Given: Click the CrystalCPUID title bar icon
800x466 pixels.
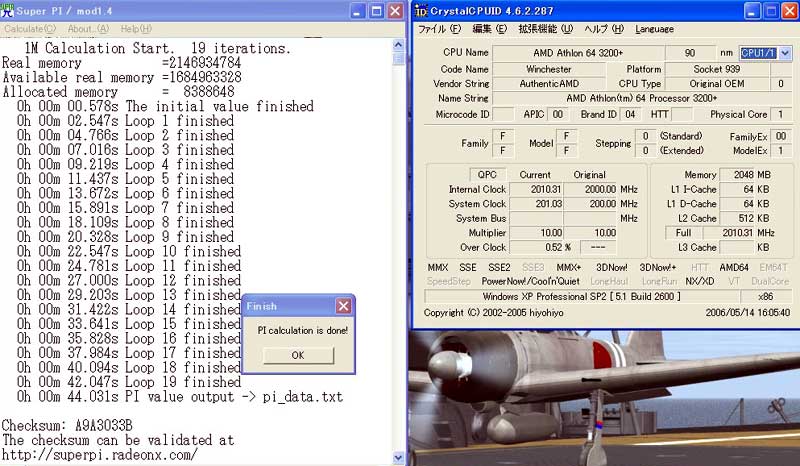Looking at the screenshot, I should point(421,11).
